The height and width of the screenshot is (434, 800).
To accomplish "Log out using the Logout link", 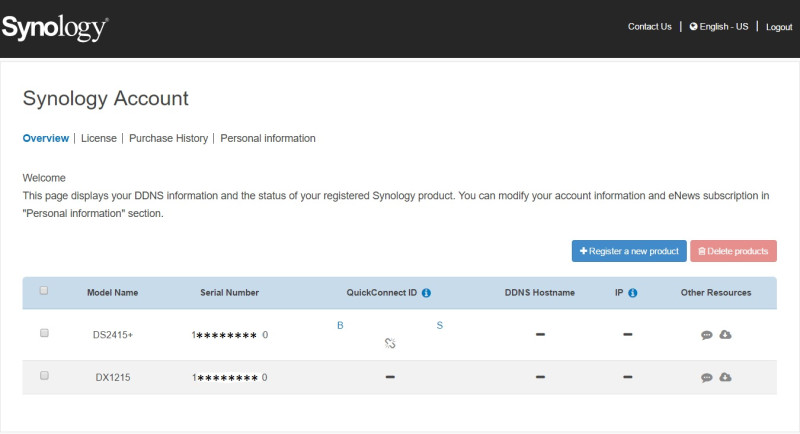I will tap(779, 27).
